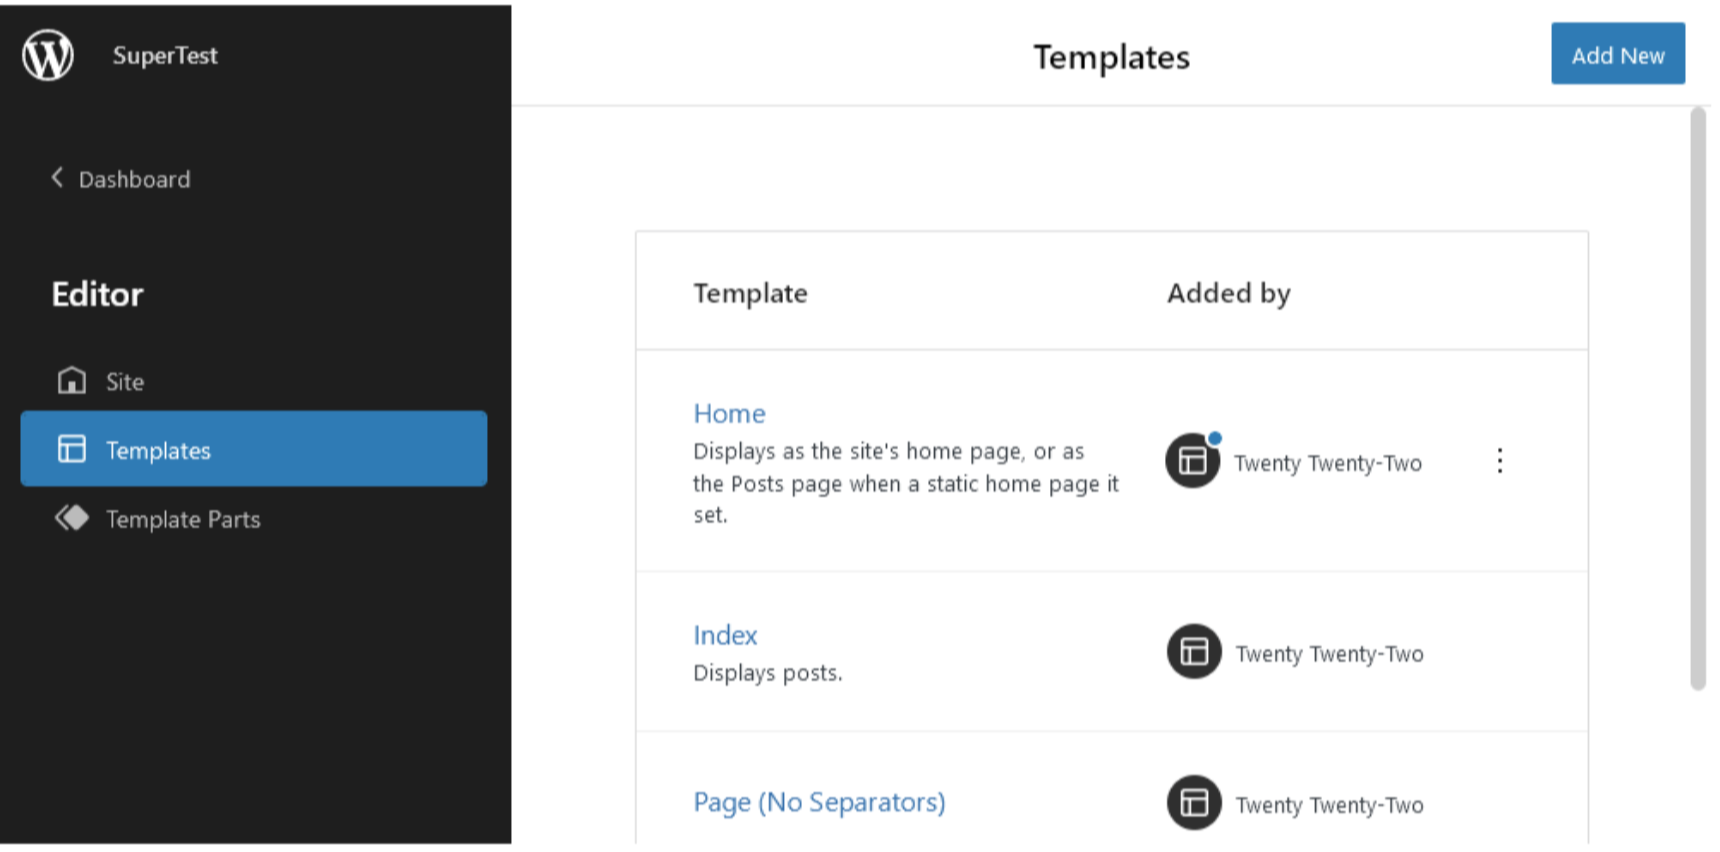This screenshot has height=852, width=1720.
Task: Open the Home template actions menu
Action: click(x=1499, y=461)
